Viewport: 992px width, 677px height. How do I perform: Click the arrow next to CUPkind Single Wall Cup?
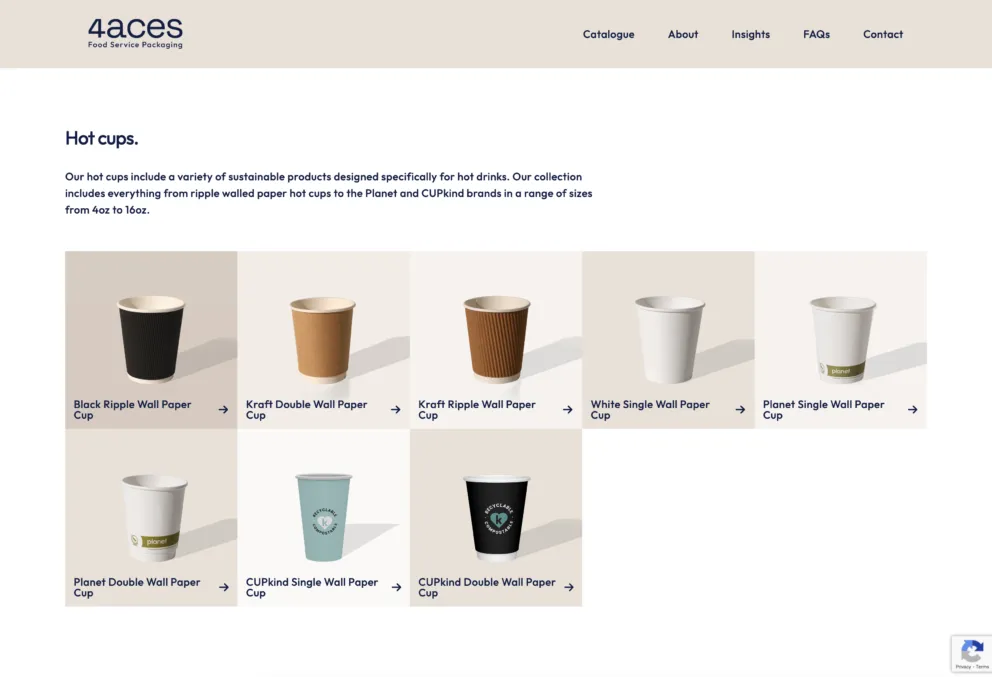pyautogui.click(x=396, y=587)
